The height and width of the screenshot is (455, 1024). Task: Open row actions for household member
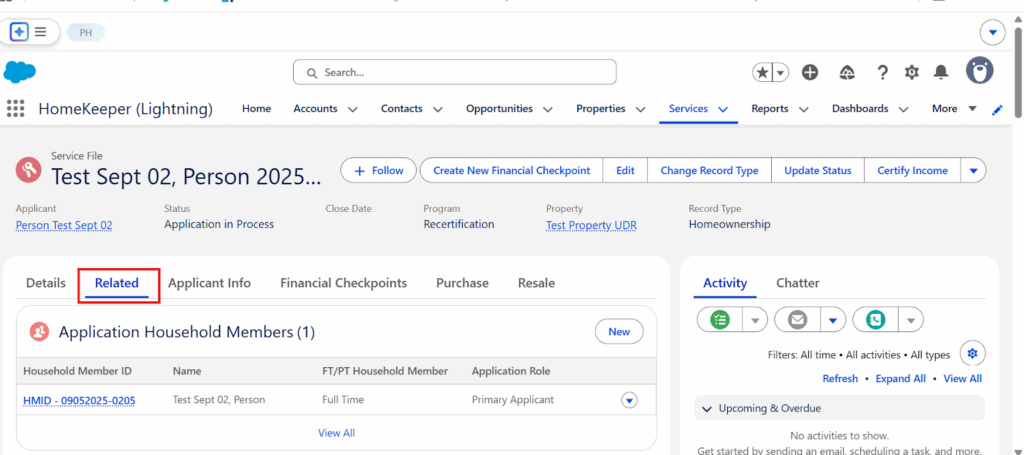pyautogui.click(x=629, y=400)
